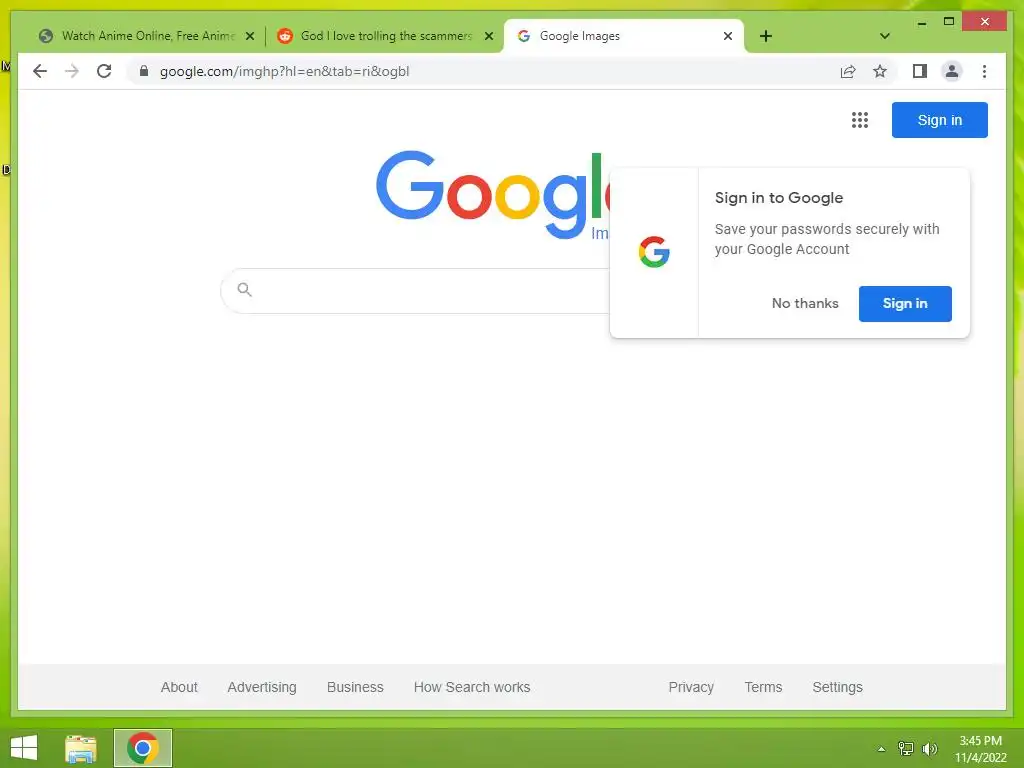Open the Business footer link
Viewport: 1024px width, 768px height.
[x=355, y=687]
